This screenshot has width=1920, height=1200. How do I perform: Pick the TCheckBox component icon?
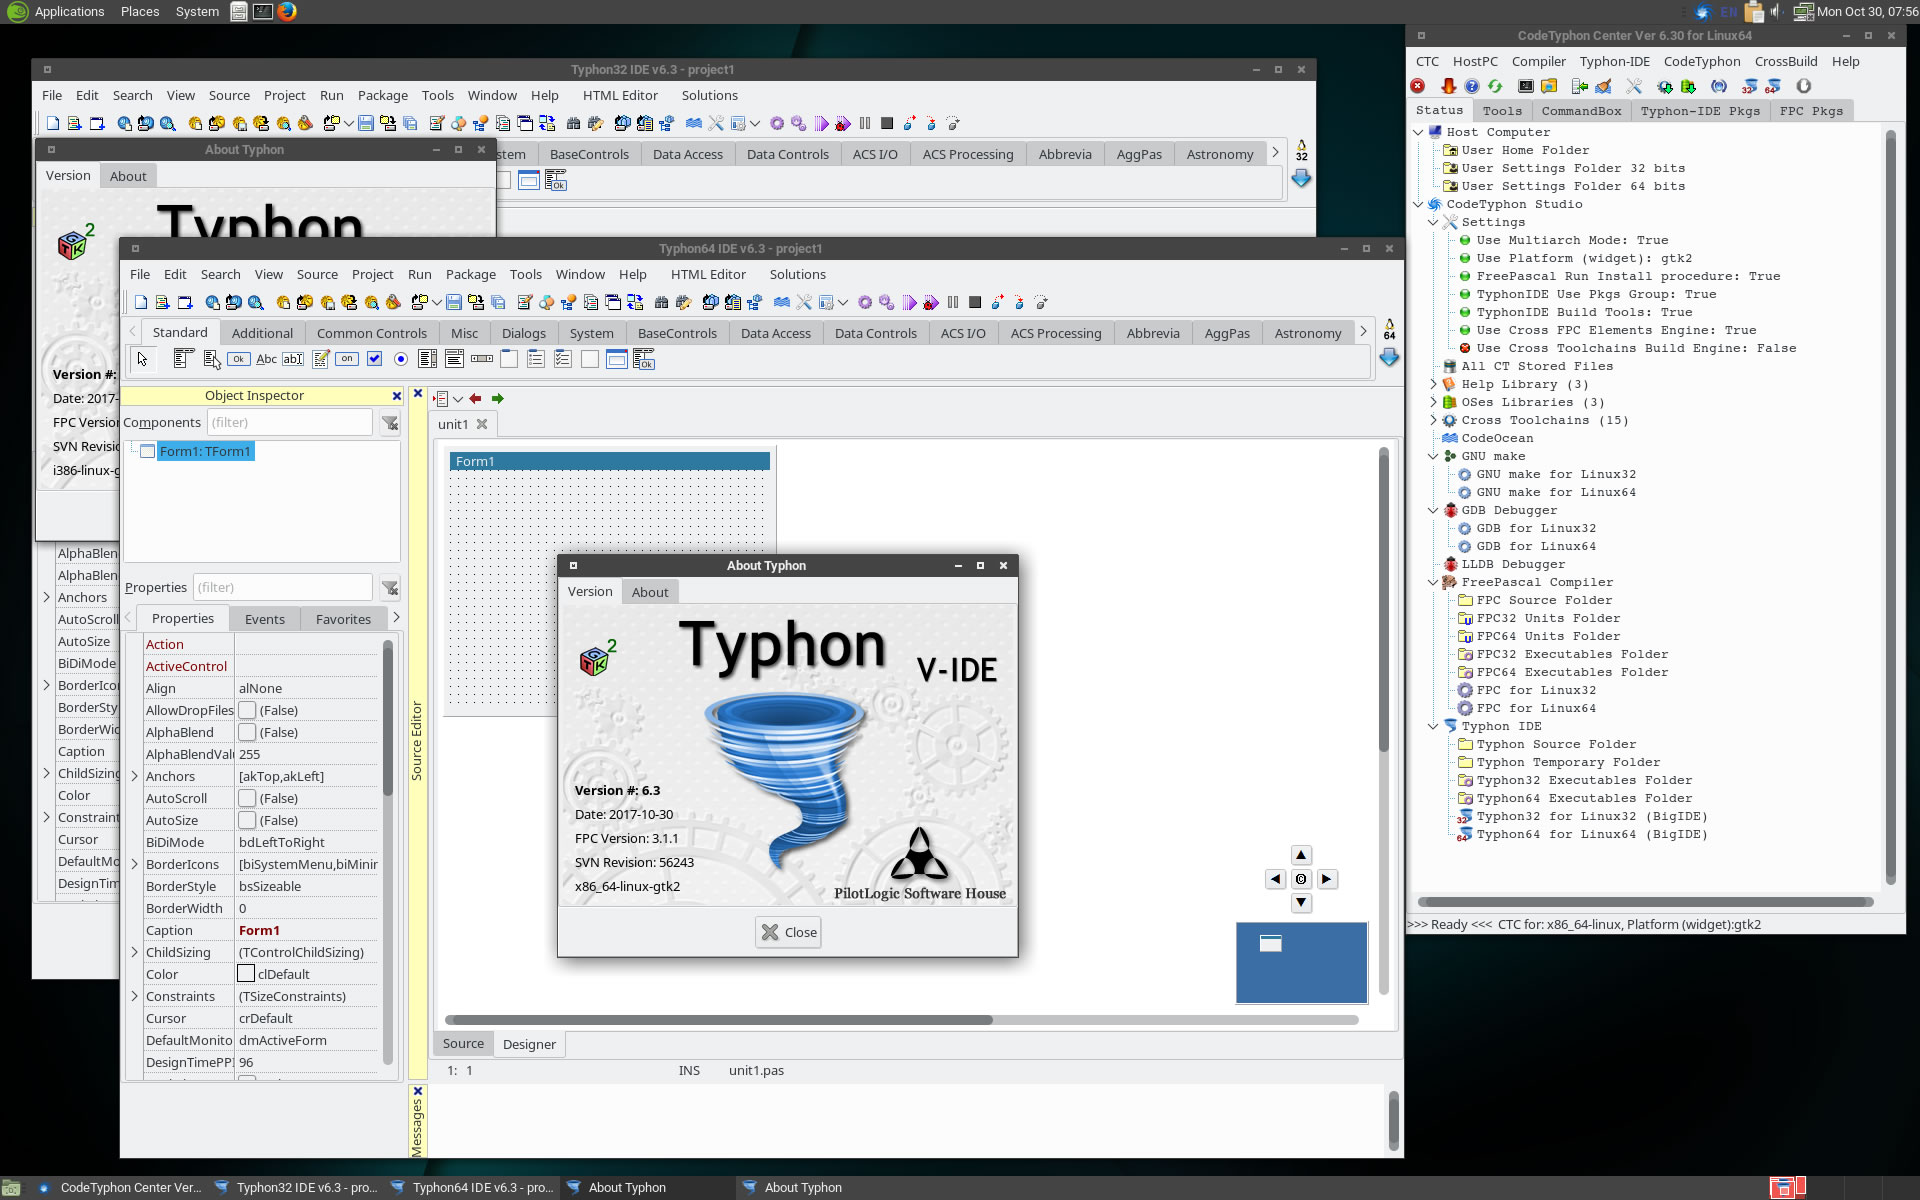point(374,359)
